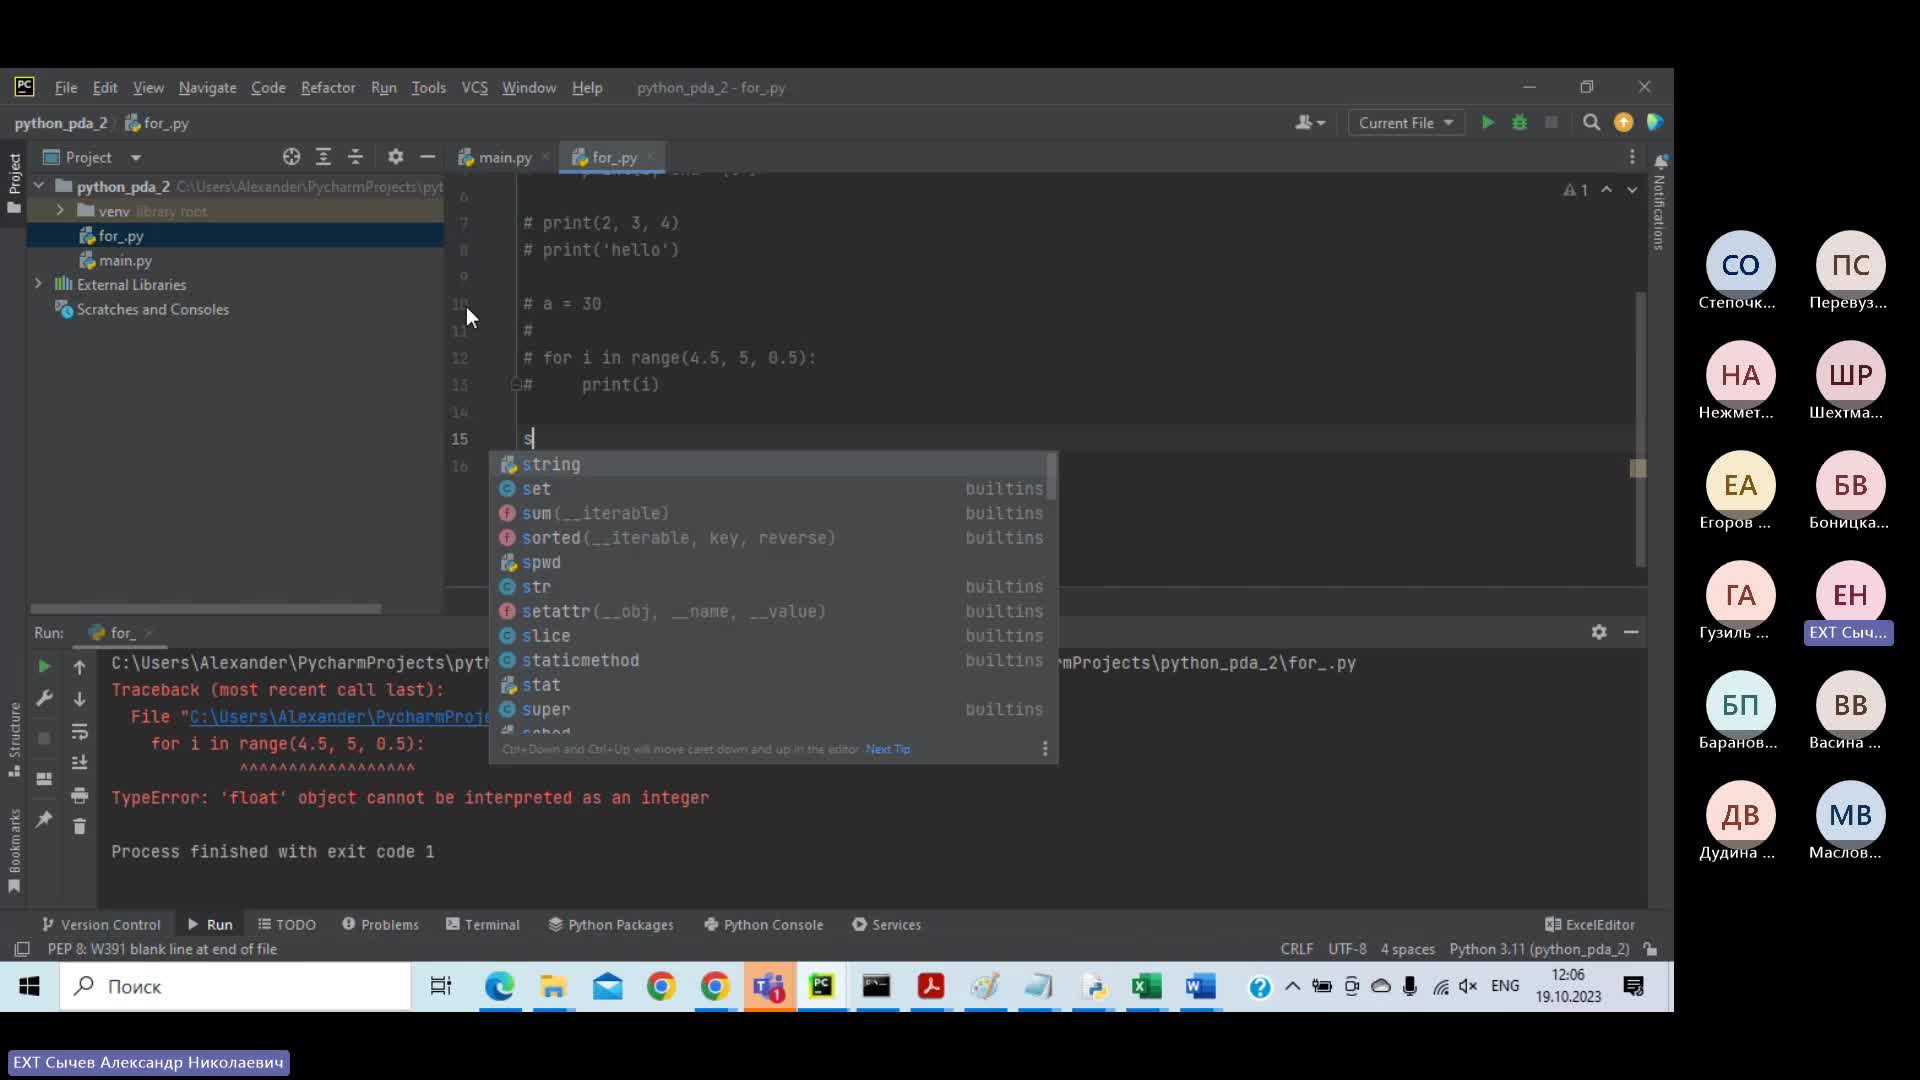Open Run panel settings gear

coord(1599,632)
